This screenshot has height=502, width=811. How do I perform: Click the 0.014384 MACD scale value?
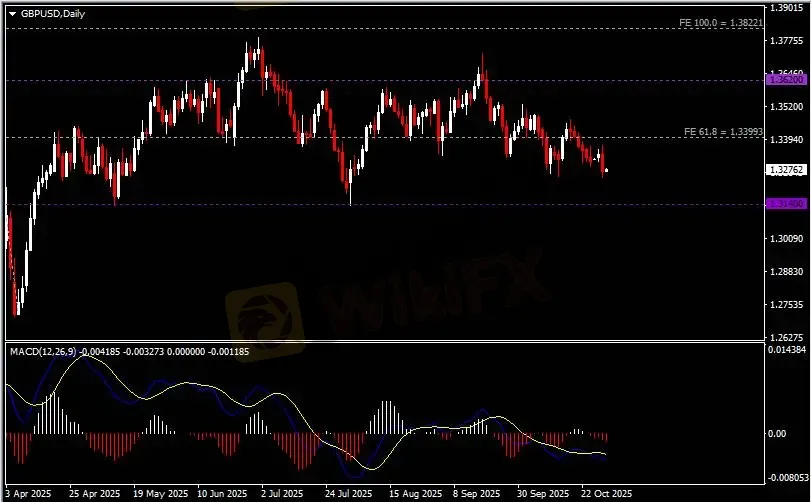[x=787, y=349]
